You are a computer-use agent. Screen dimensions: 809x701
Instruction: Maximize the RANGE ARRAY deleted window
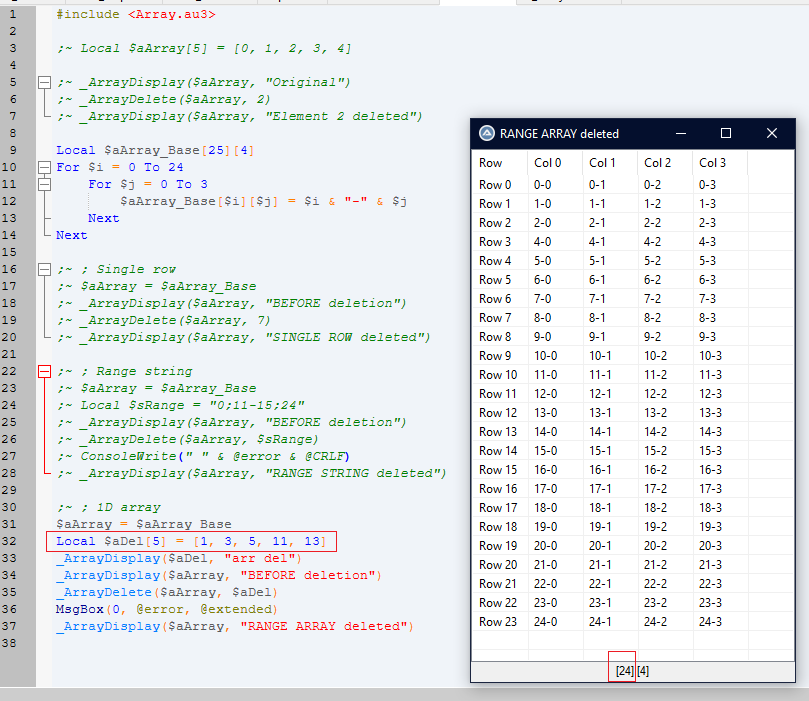726,134
